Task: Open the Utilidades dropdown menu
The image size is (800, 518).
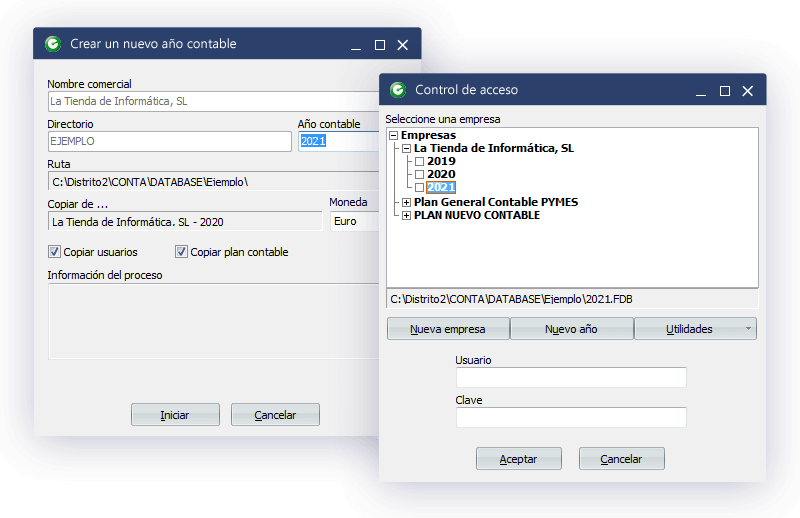Action: coord(695,329)
